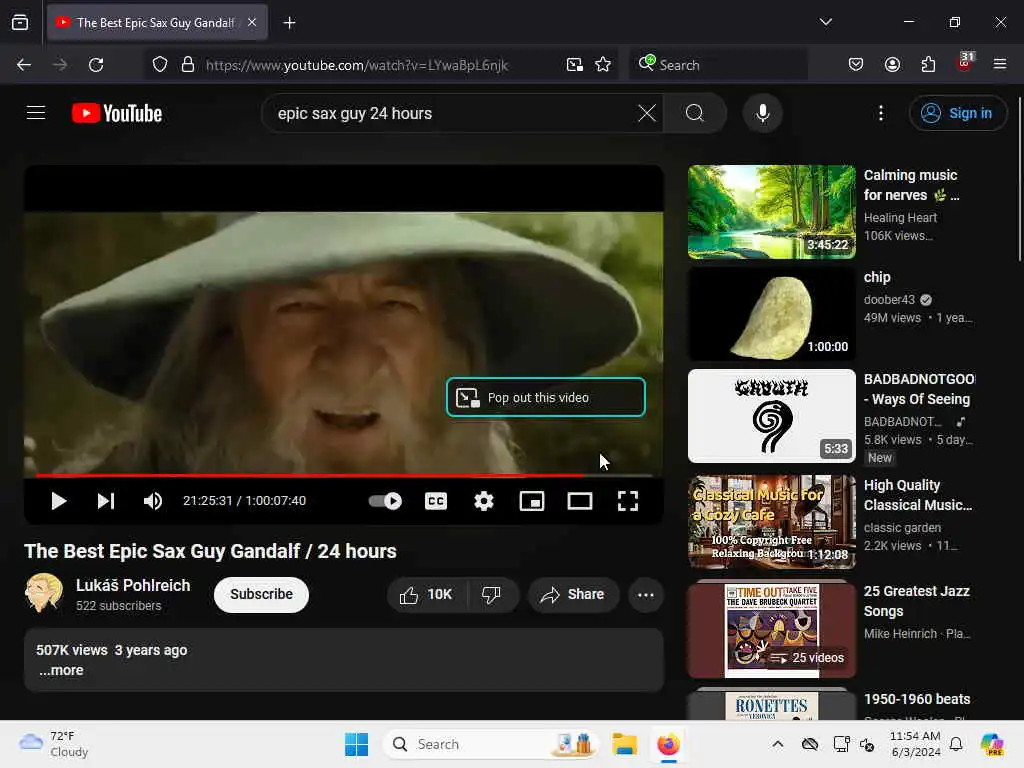Open the Extensions puzzle icon

coord(928,64)
